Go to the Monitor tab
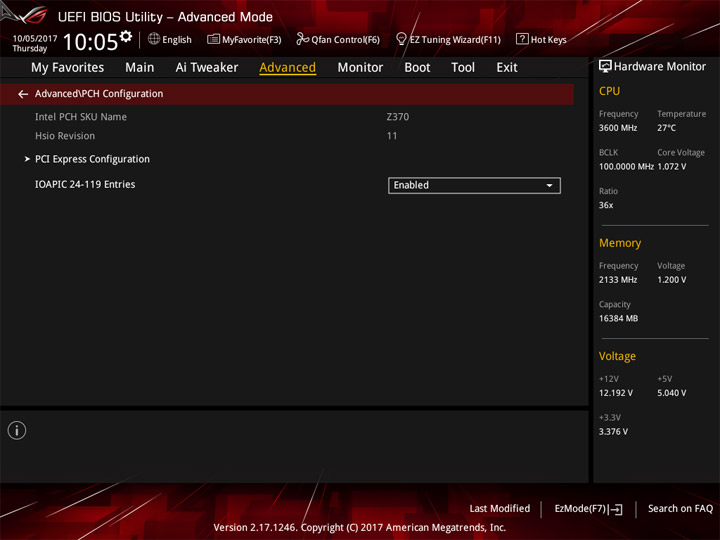This screenshot has width=720, height=540. click(x=360, y=68)
